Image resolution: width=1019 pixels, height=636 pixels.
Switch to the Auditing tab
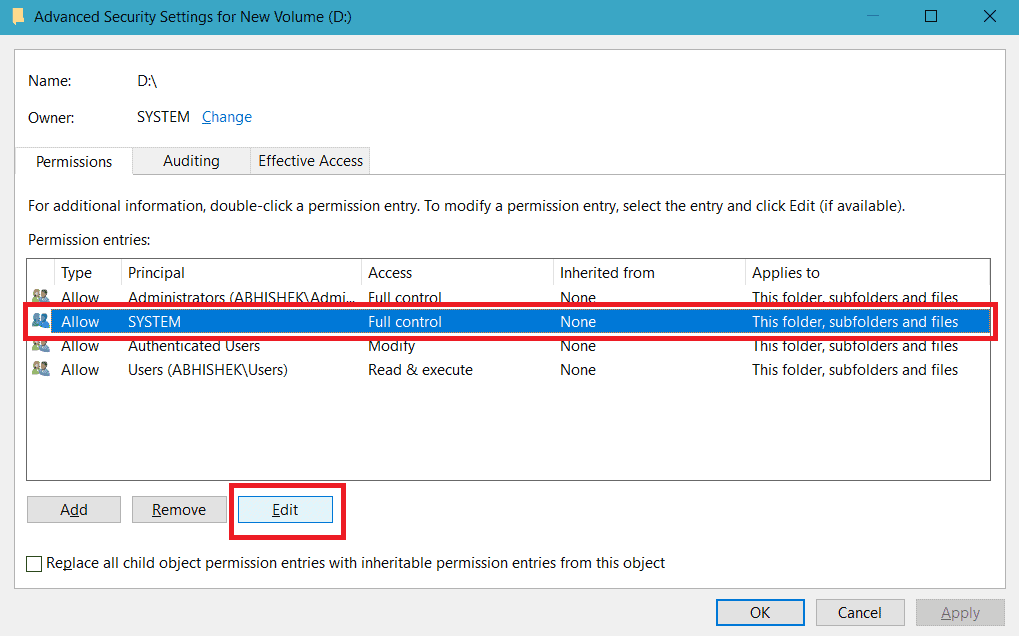pos(191,160)
